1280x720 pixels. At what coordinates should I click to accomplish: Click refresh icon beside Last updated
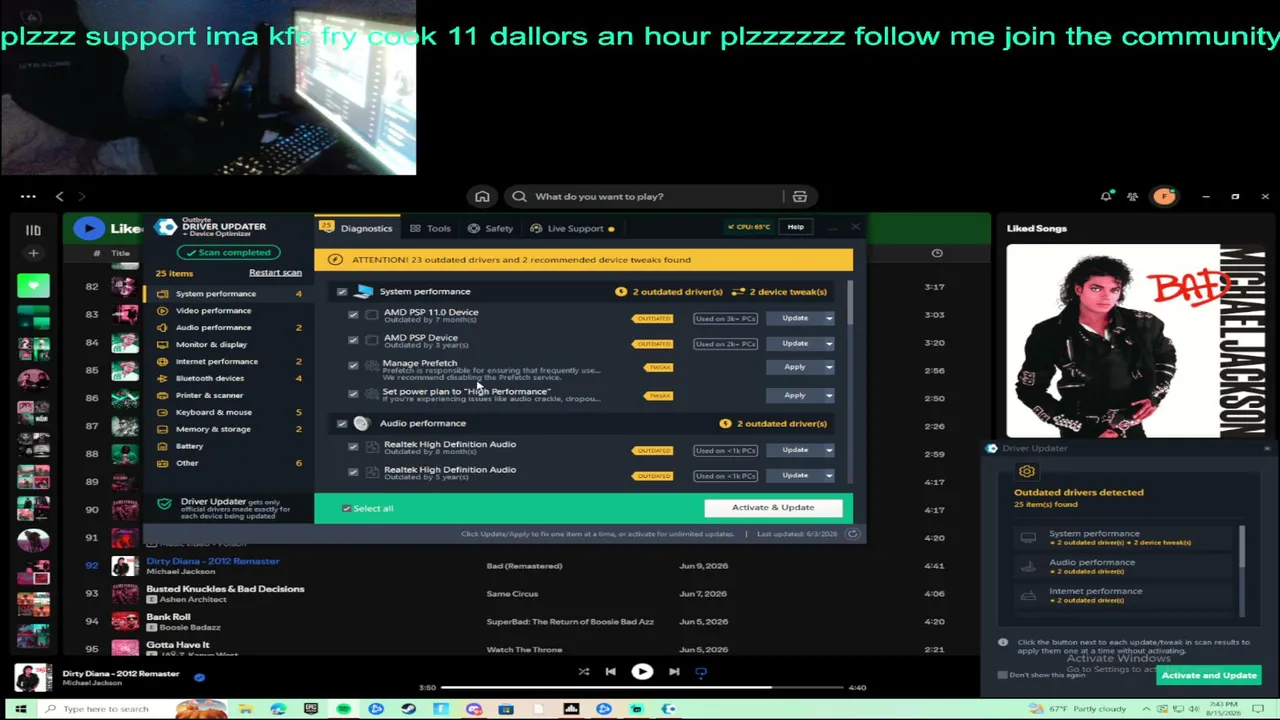852,534
